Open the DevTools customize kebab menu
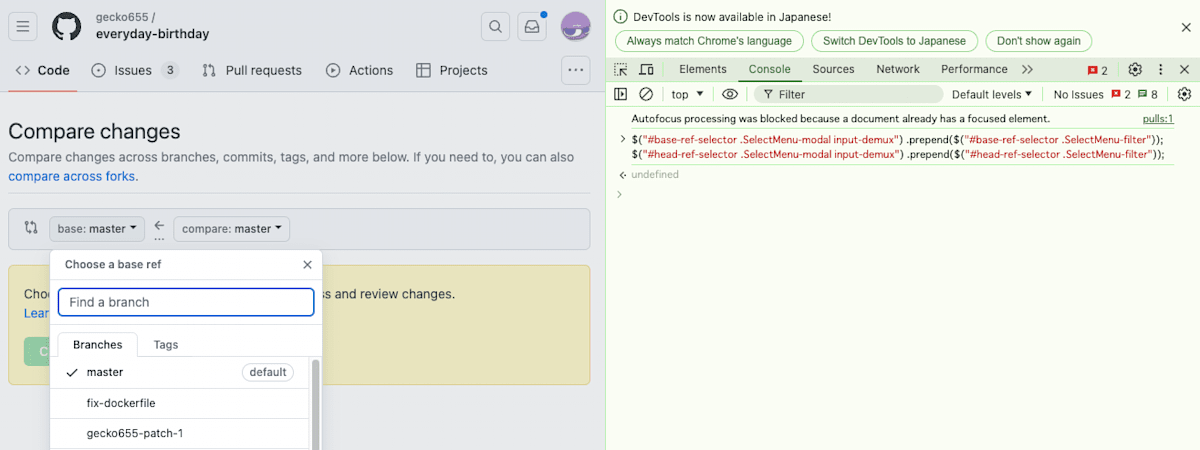Image resolution: width=1200 pixels, height=450 pixels. tap(1161, 69)
